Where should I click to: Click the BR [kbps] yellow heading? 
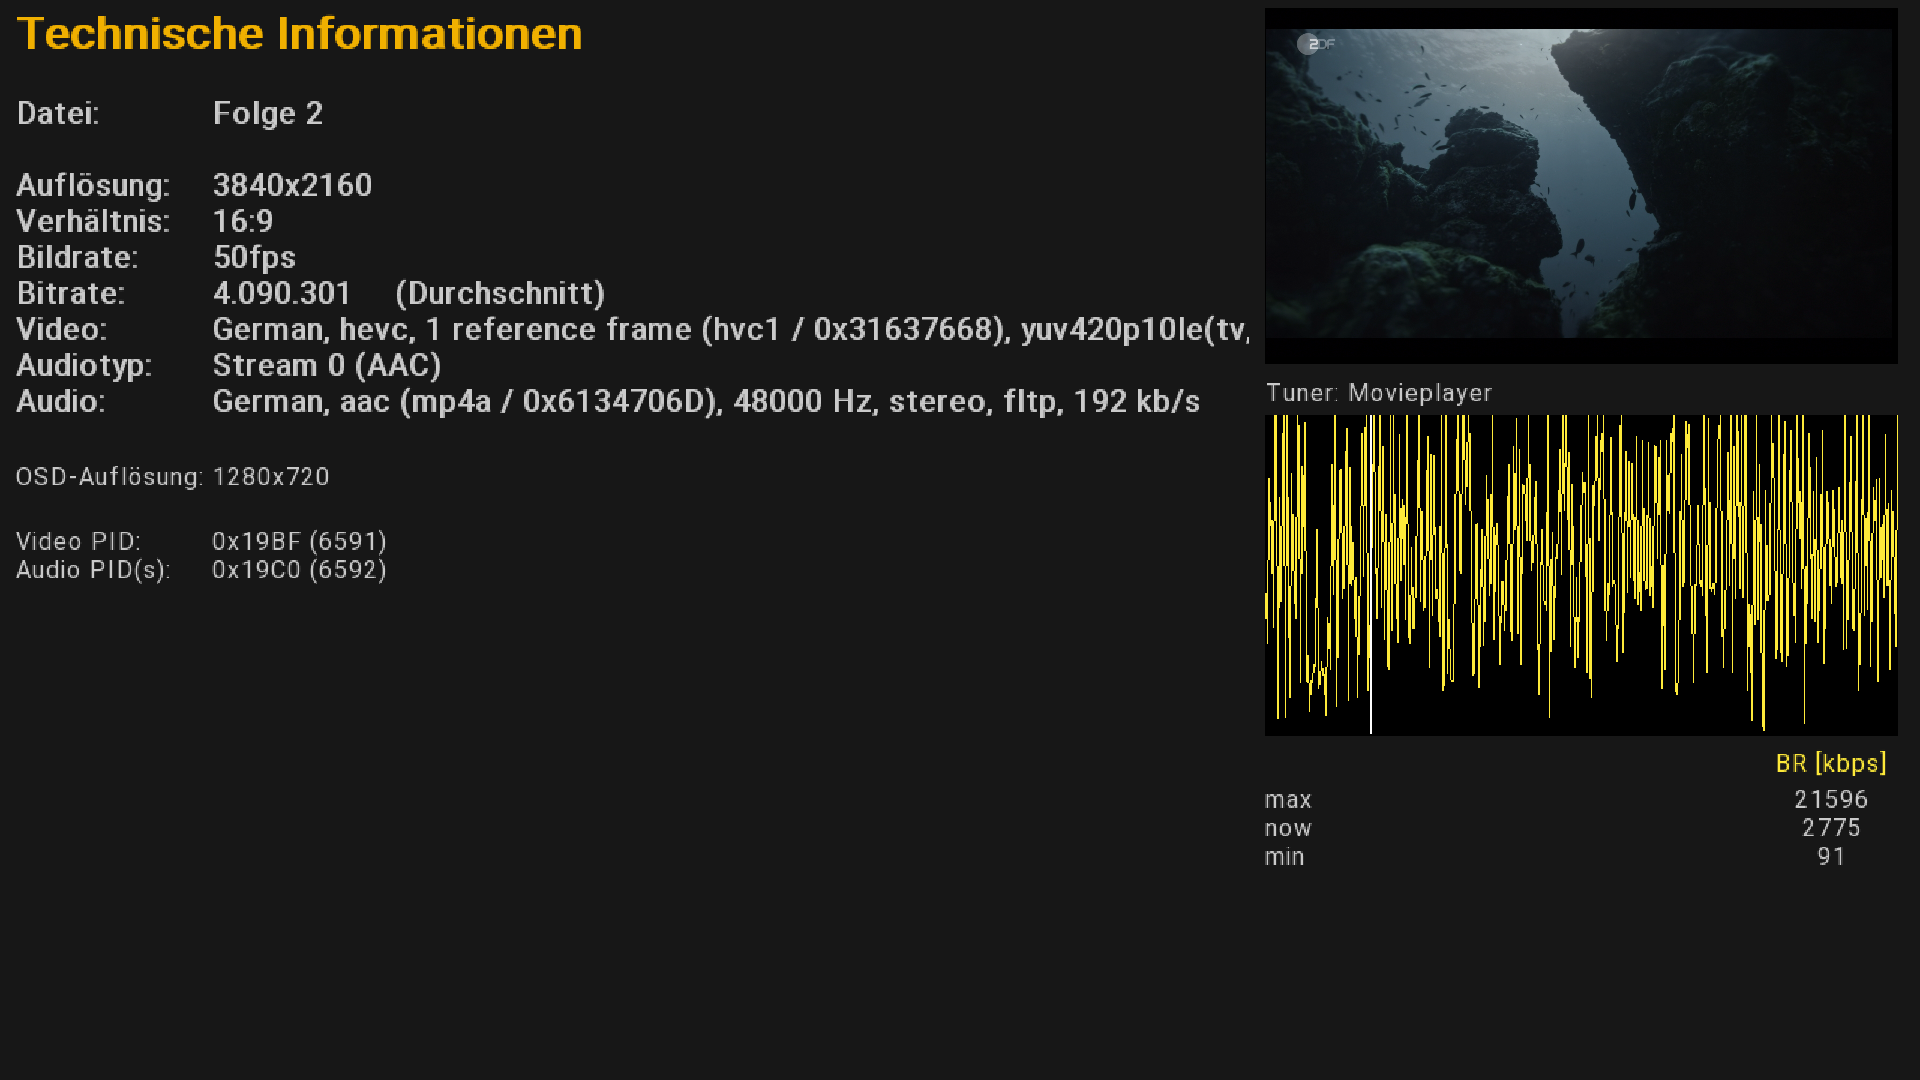(x=1830, y=764)
